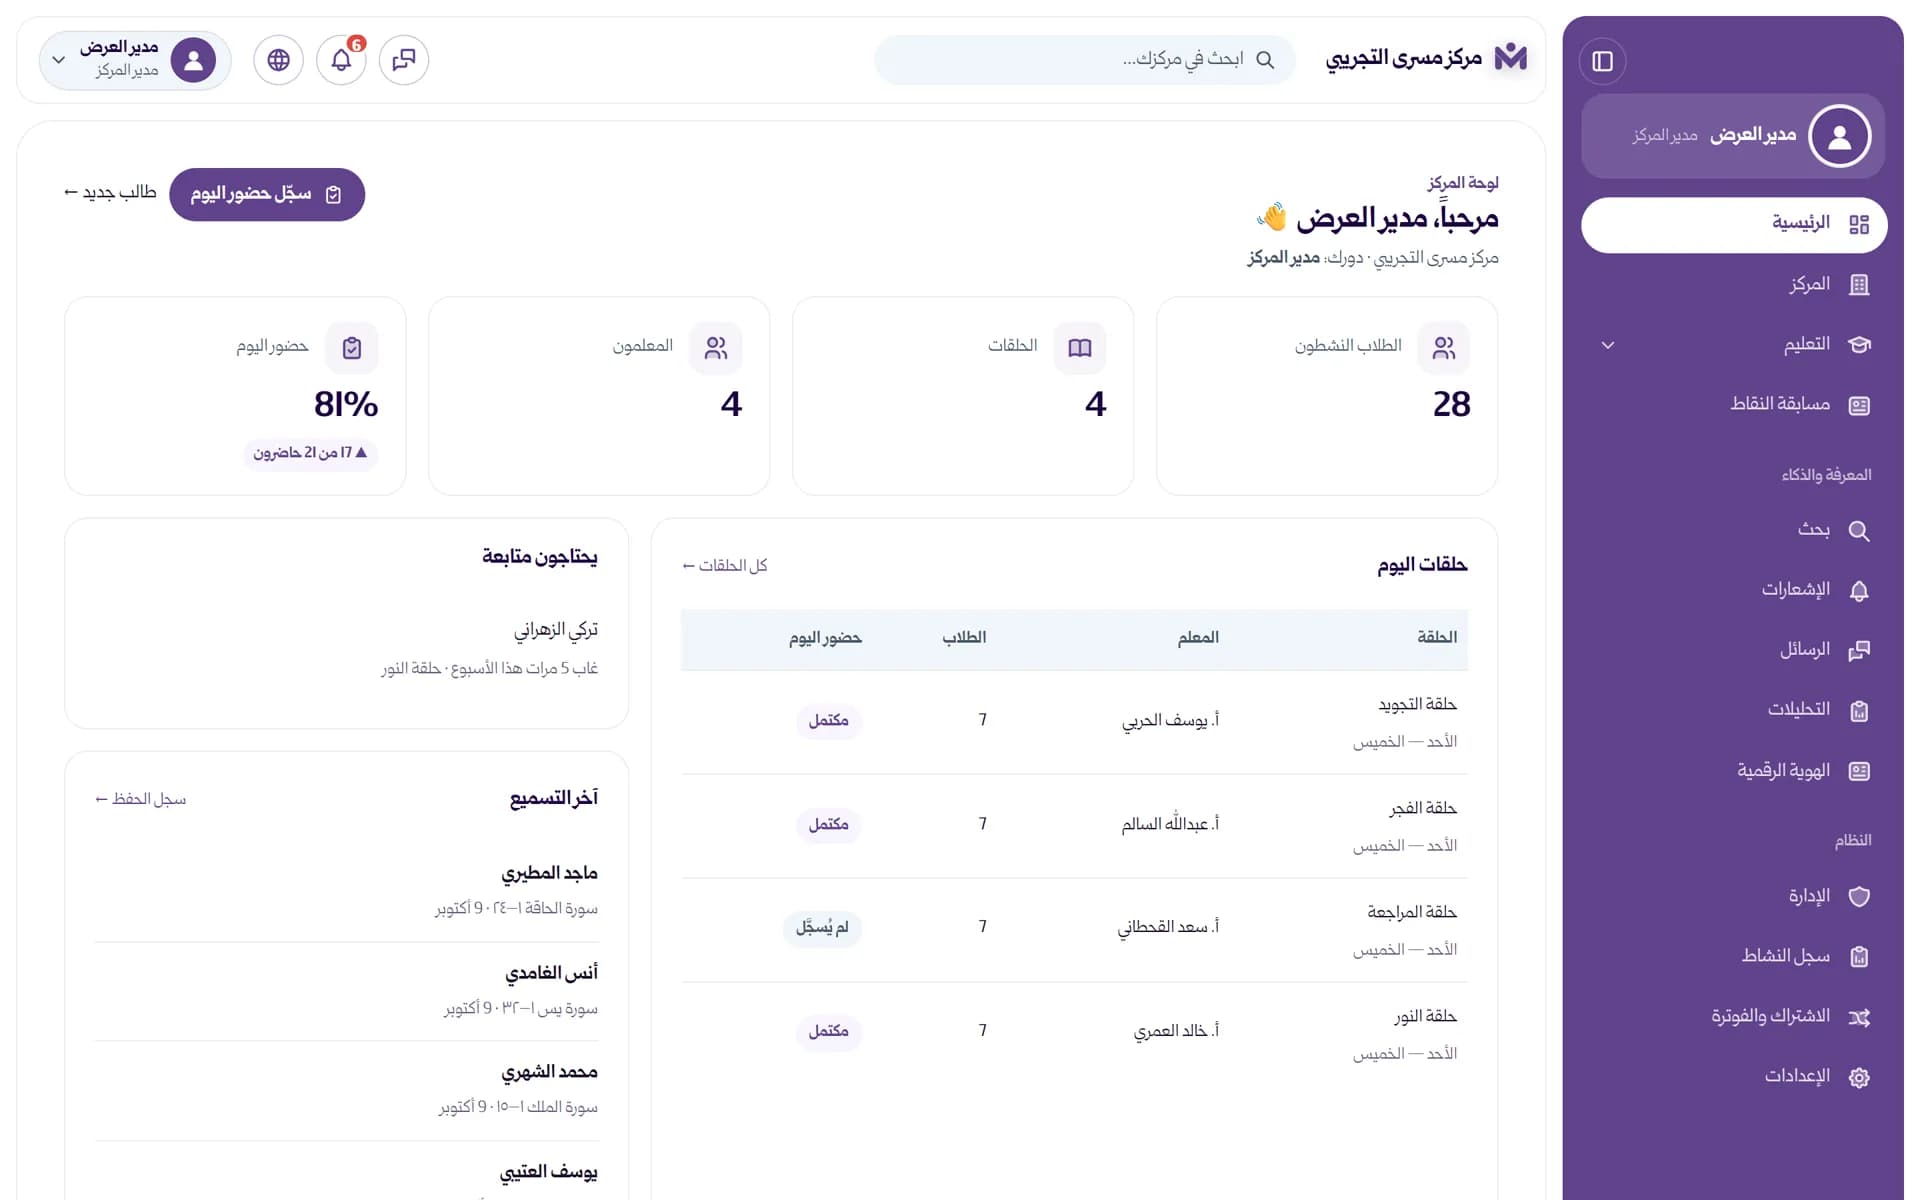1920x1200 pixels.
Task: Focus the ابحث في مركزك search field
Action: coord(1085,60)
